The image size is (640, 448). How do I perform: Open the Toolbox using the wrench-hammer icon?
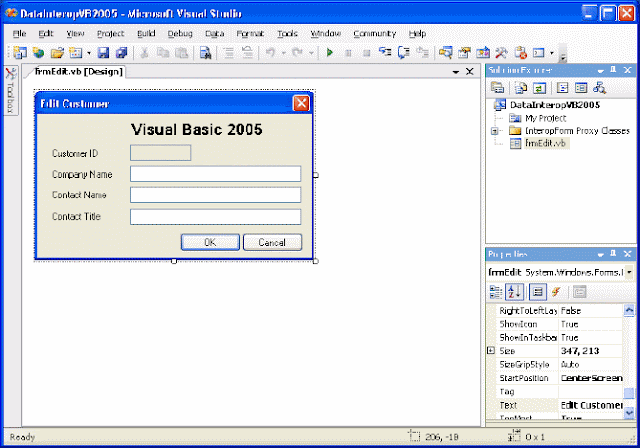click(x=501, y=53)
